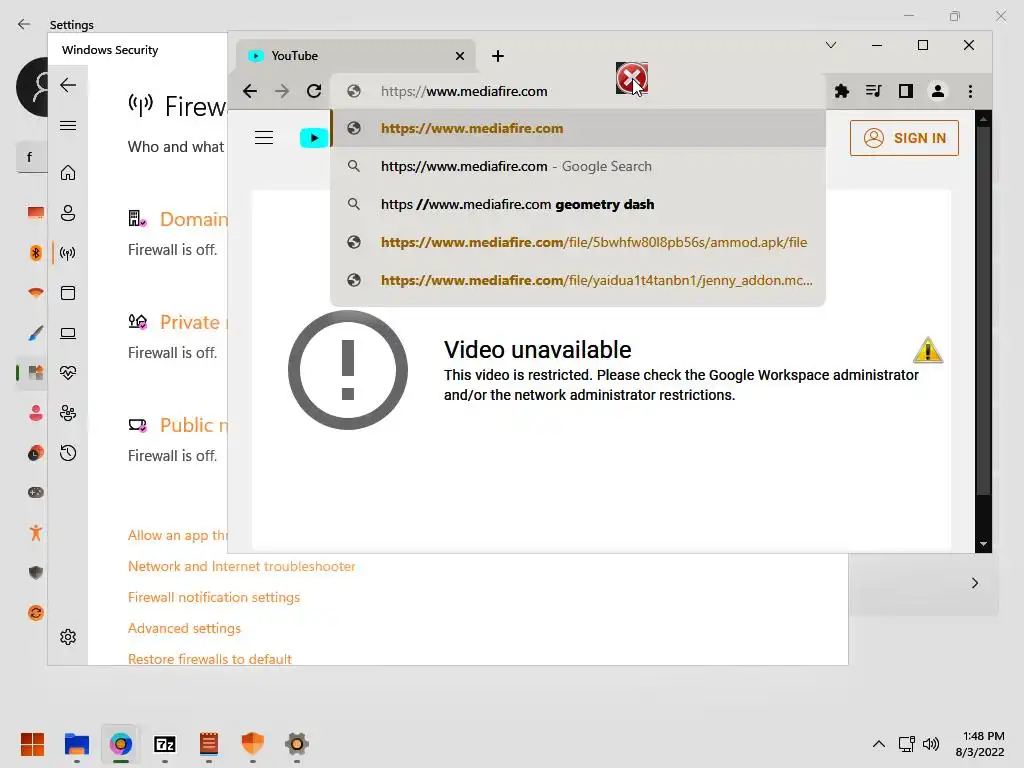
Task: Reload the page with the refresh icon
Action: 314,91
